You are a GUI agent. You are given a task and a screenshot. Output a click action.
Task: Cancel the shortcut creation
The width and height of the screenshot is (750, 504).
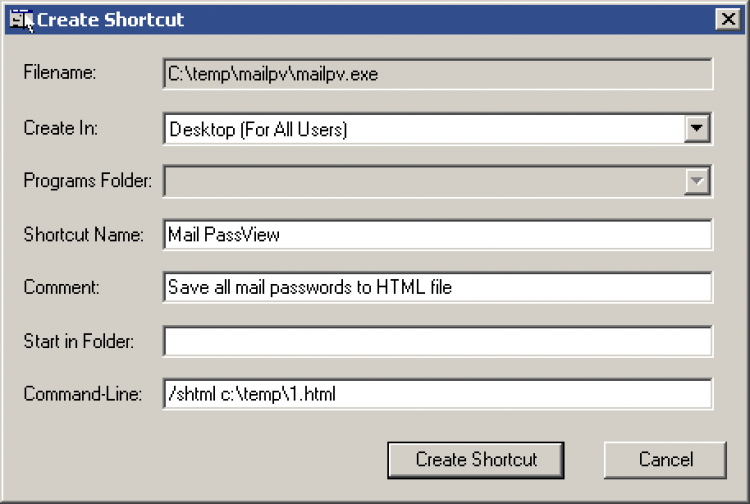tap(665, 460)
